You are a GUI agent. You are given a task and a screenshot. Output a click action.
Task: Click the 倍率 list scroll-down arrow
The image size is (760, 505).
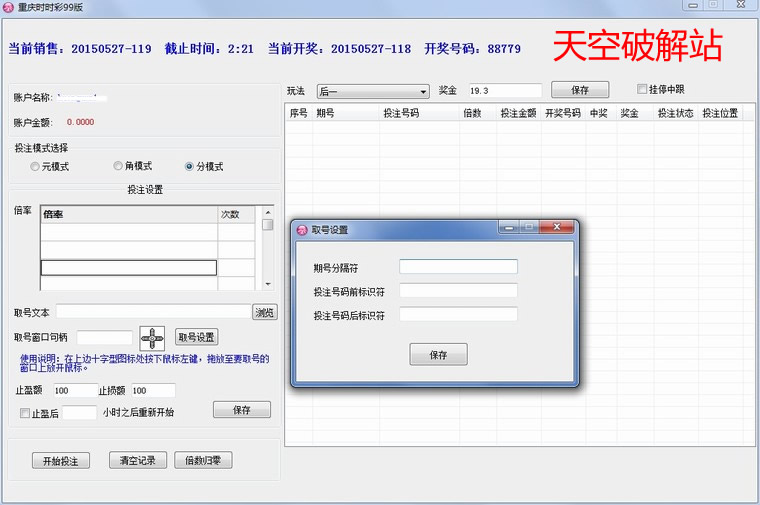point(267,284)
